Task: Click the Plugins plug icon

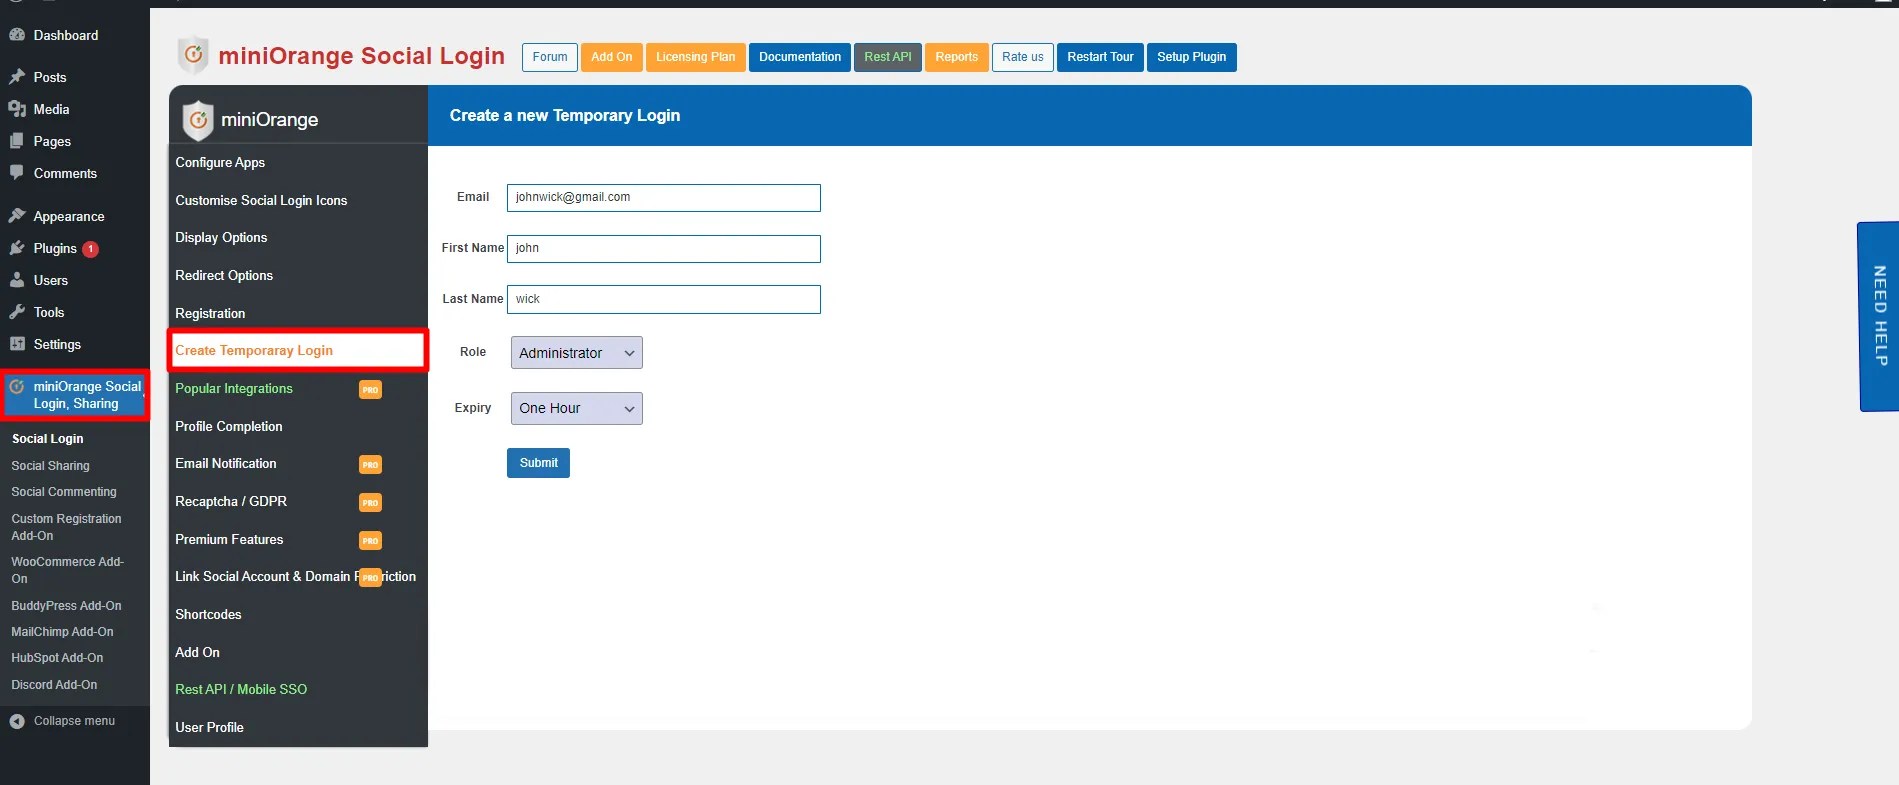Action: pyautogui.click(x=17, y=248)
